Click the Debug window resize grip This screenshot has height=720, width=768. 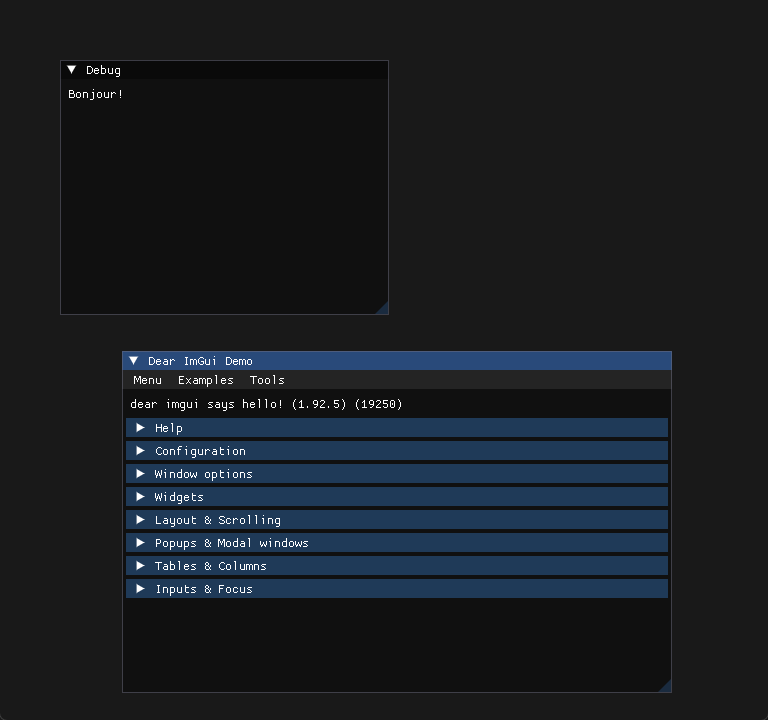click(x=382, y=308)
